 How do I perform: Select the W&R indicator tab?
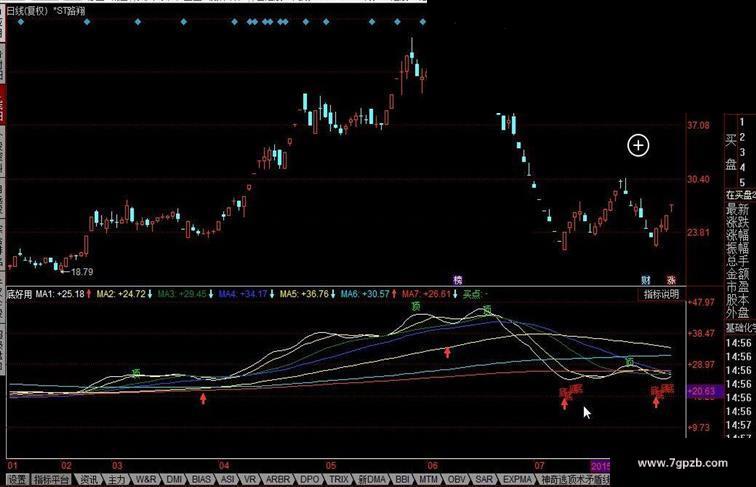click(x=146, y=480)
